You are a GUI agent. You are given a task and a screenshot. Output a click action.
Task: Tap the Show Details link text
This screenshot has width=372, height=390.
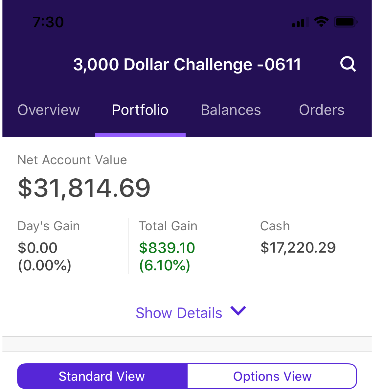click(x=179, y=313)
